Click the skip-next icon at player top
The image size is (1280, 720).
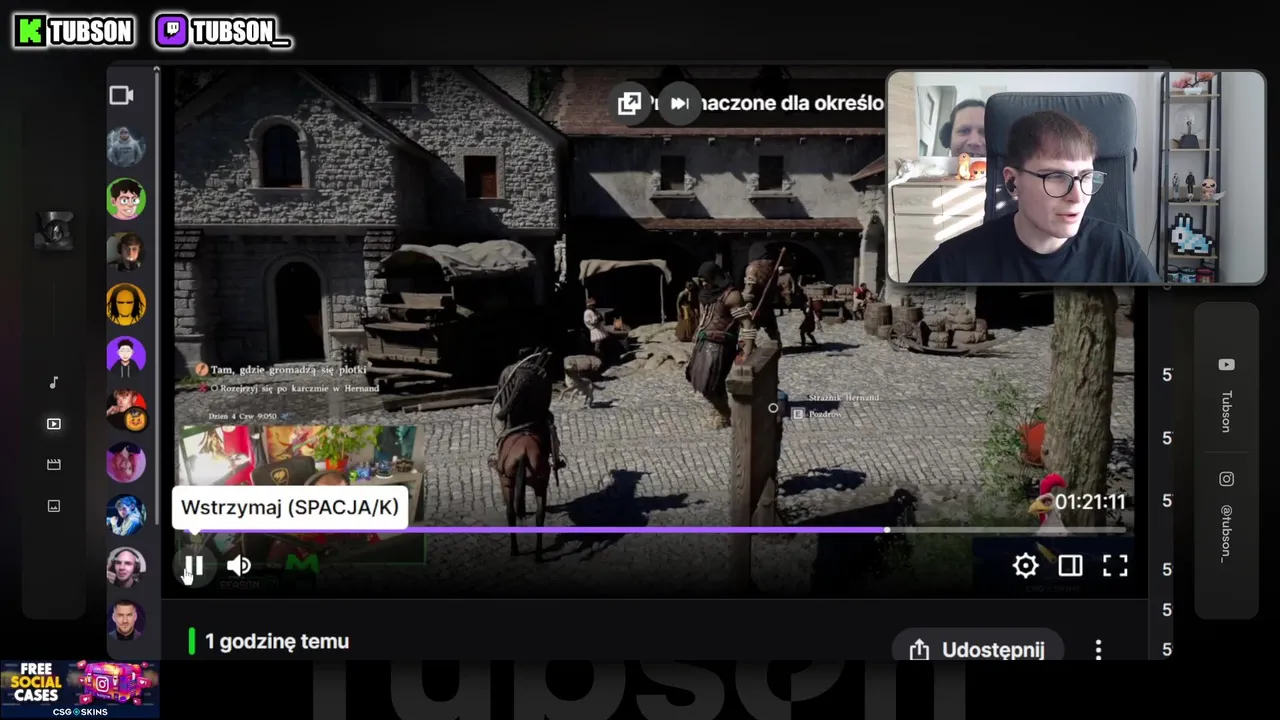click(679, 103)
